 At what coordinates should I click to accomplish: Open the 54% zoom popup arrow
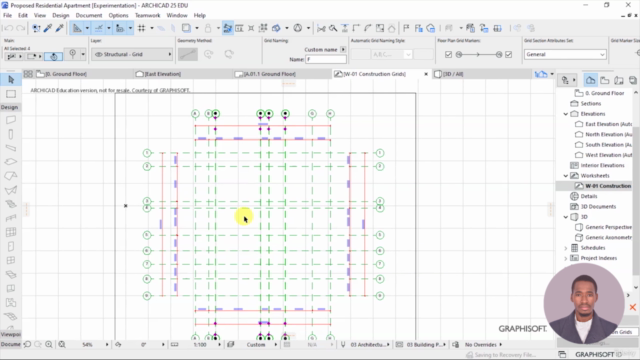(x=107, y=344)
